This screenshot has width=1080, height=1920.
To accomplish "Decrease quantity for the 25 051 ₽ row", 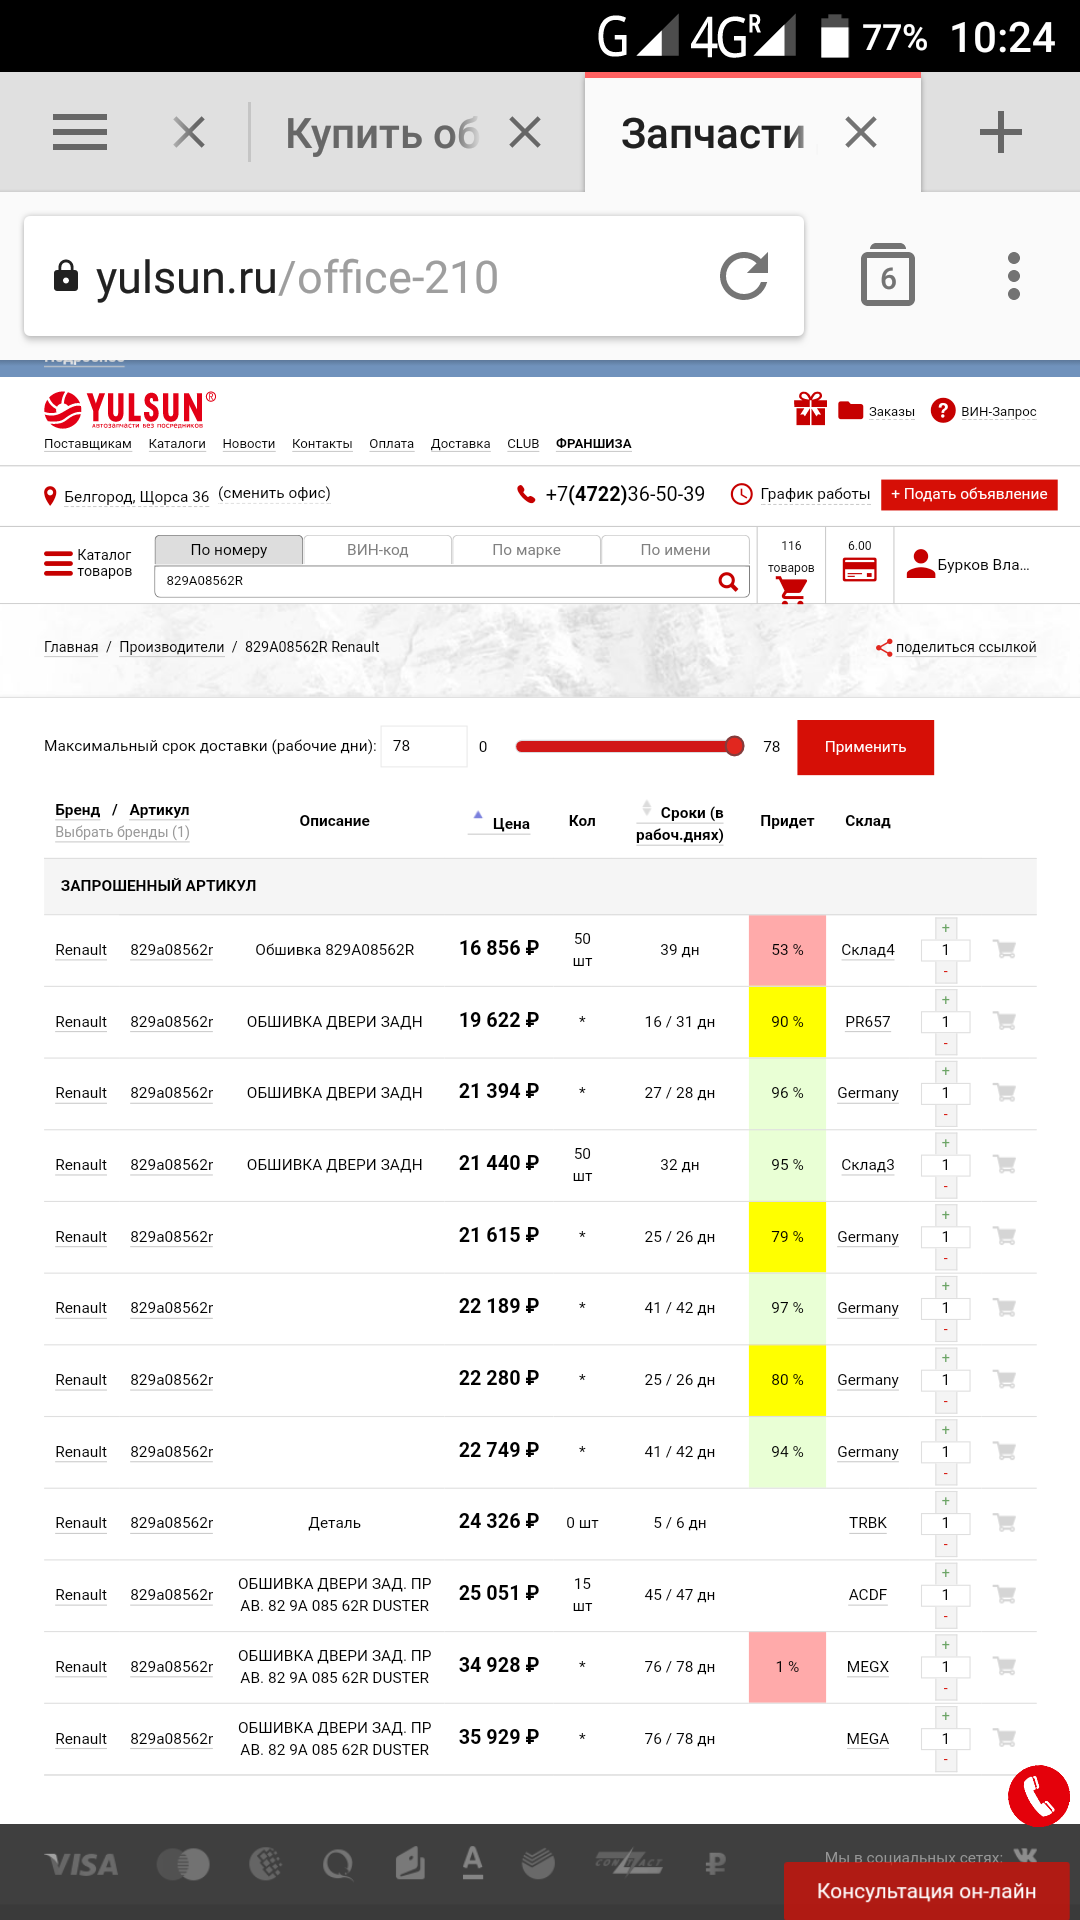I will point(945,1617).
